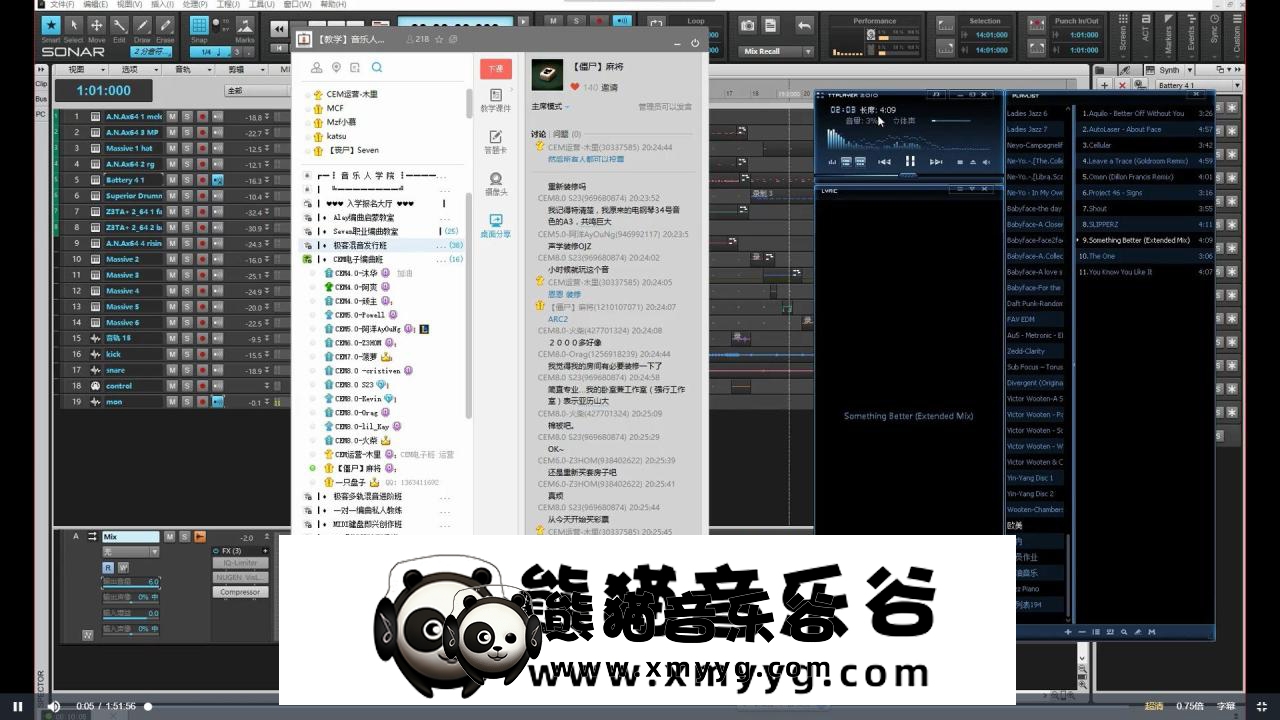Open the 音轨 tracks menu

tap(186, 70)
